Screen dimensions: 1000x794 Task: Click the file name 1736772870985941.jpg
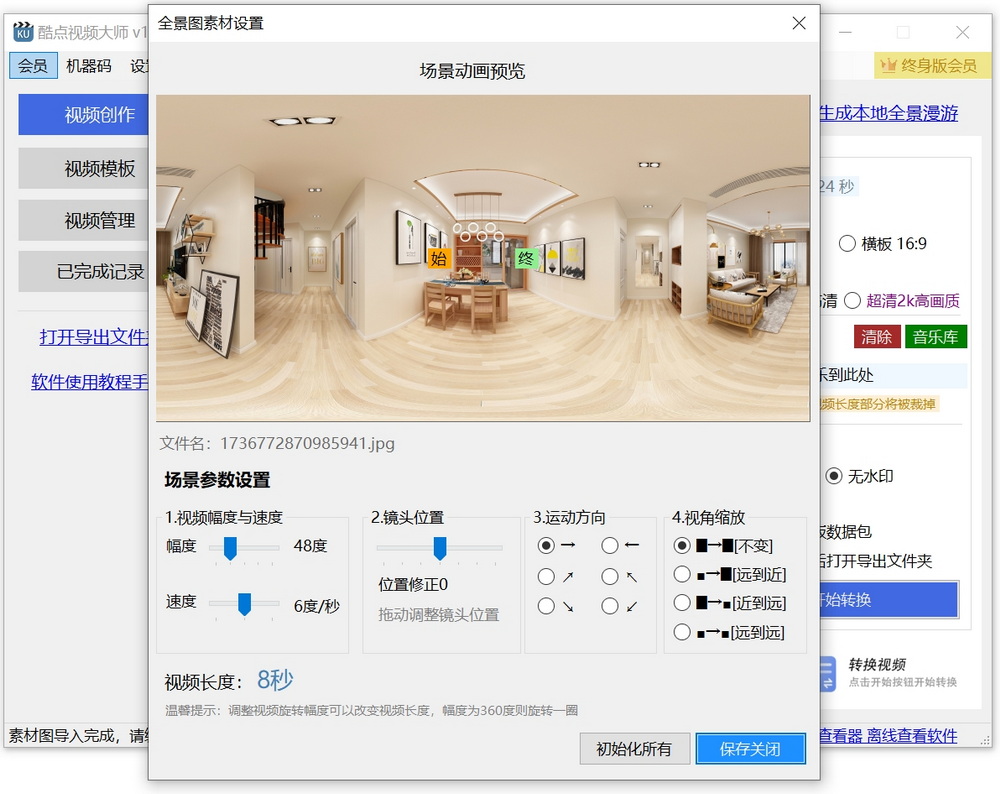[307, 443]
